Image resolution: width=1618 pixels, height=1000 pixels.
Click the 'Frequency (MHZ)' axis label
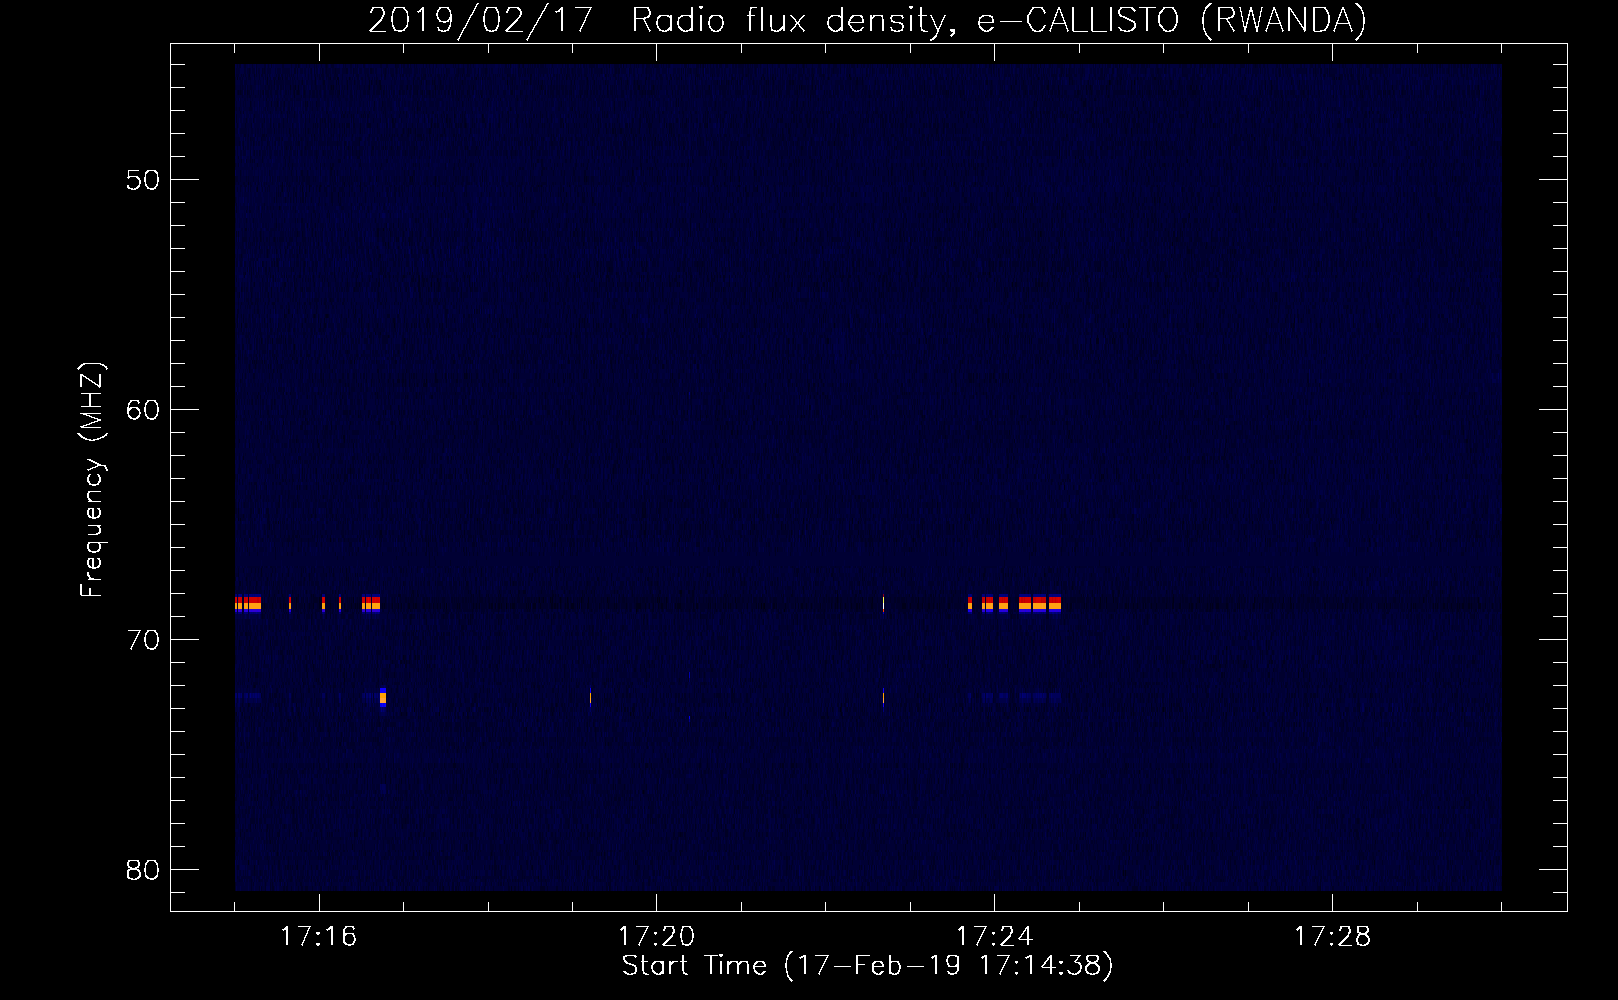point(92,480)
